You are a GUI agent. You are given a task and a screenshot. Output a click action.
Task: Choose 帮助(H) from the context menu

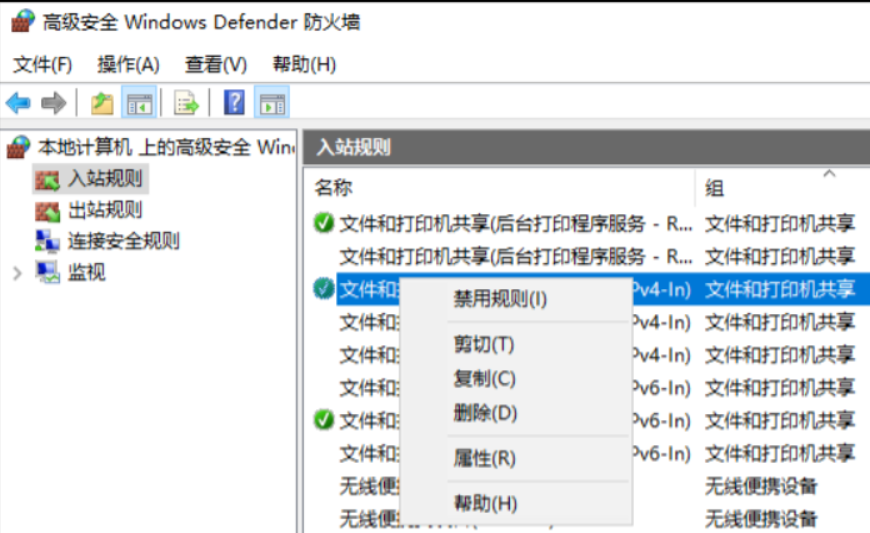pos(485,504)
